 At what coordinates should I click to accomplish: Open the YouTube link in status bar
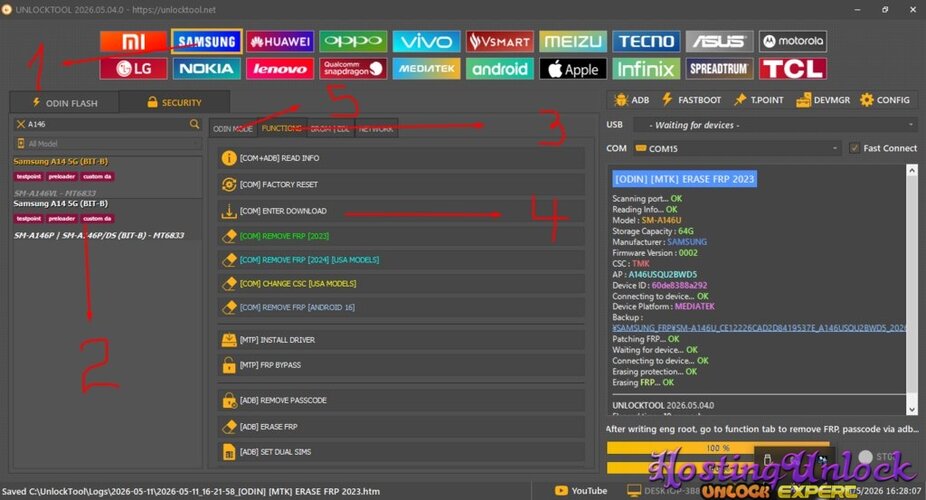[x=581, y=491]
